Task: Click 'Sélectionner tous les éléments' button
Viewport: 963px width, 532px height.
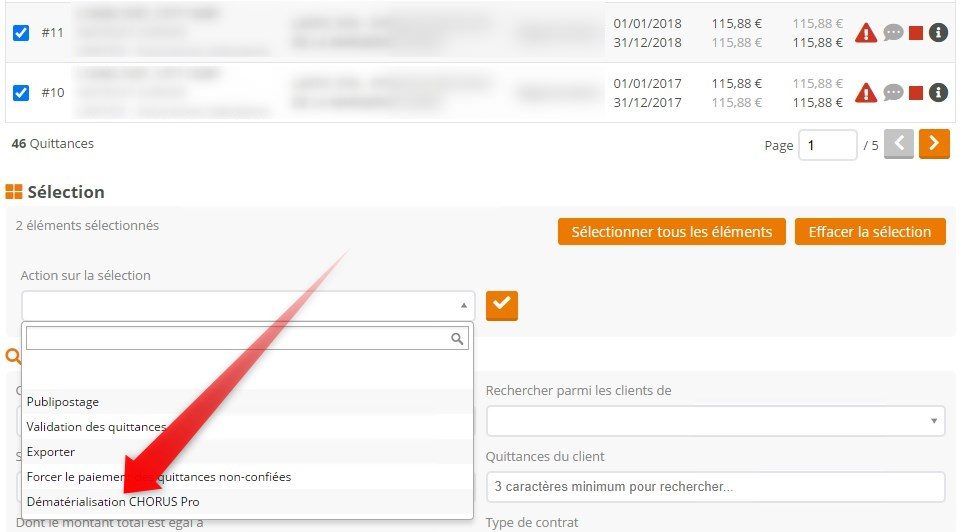Action: click(x=671, y=232)
